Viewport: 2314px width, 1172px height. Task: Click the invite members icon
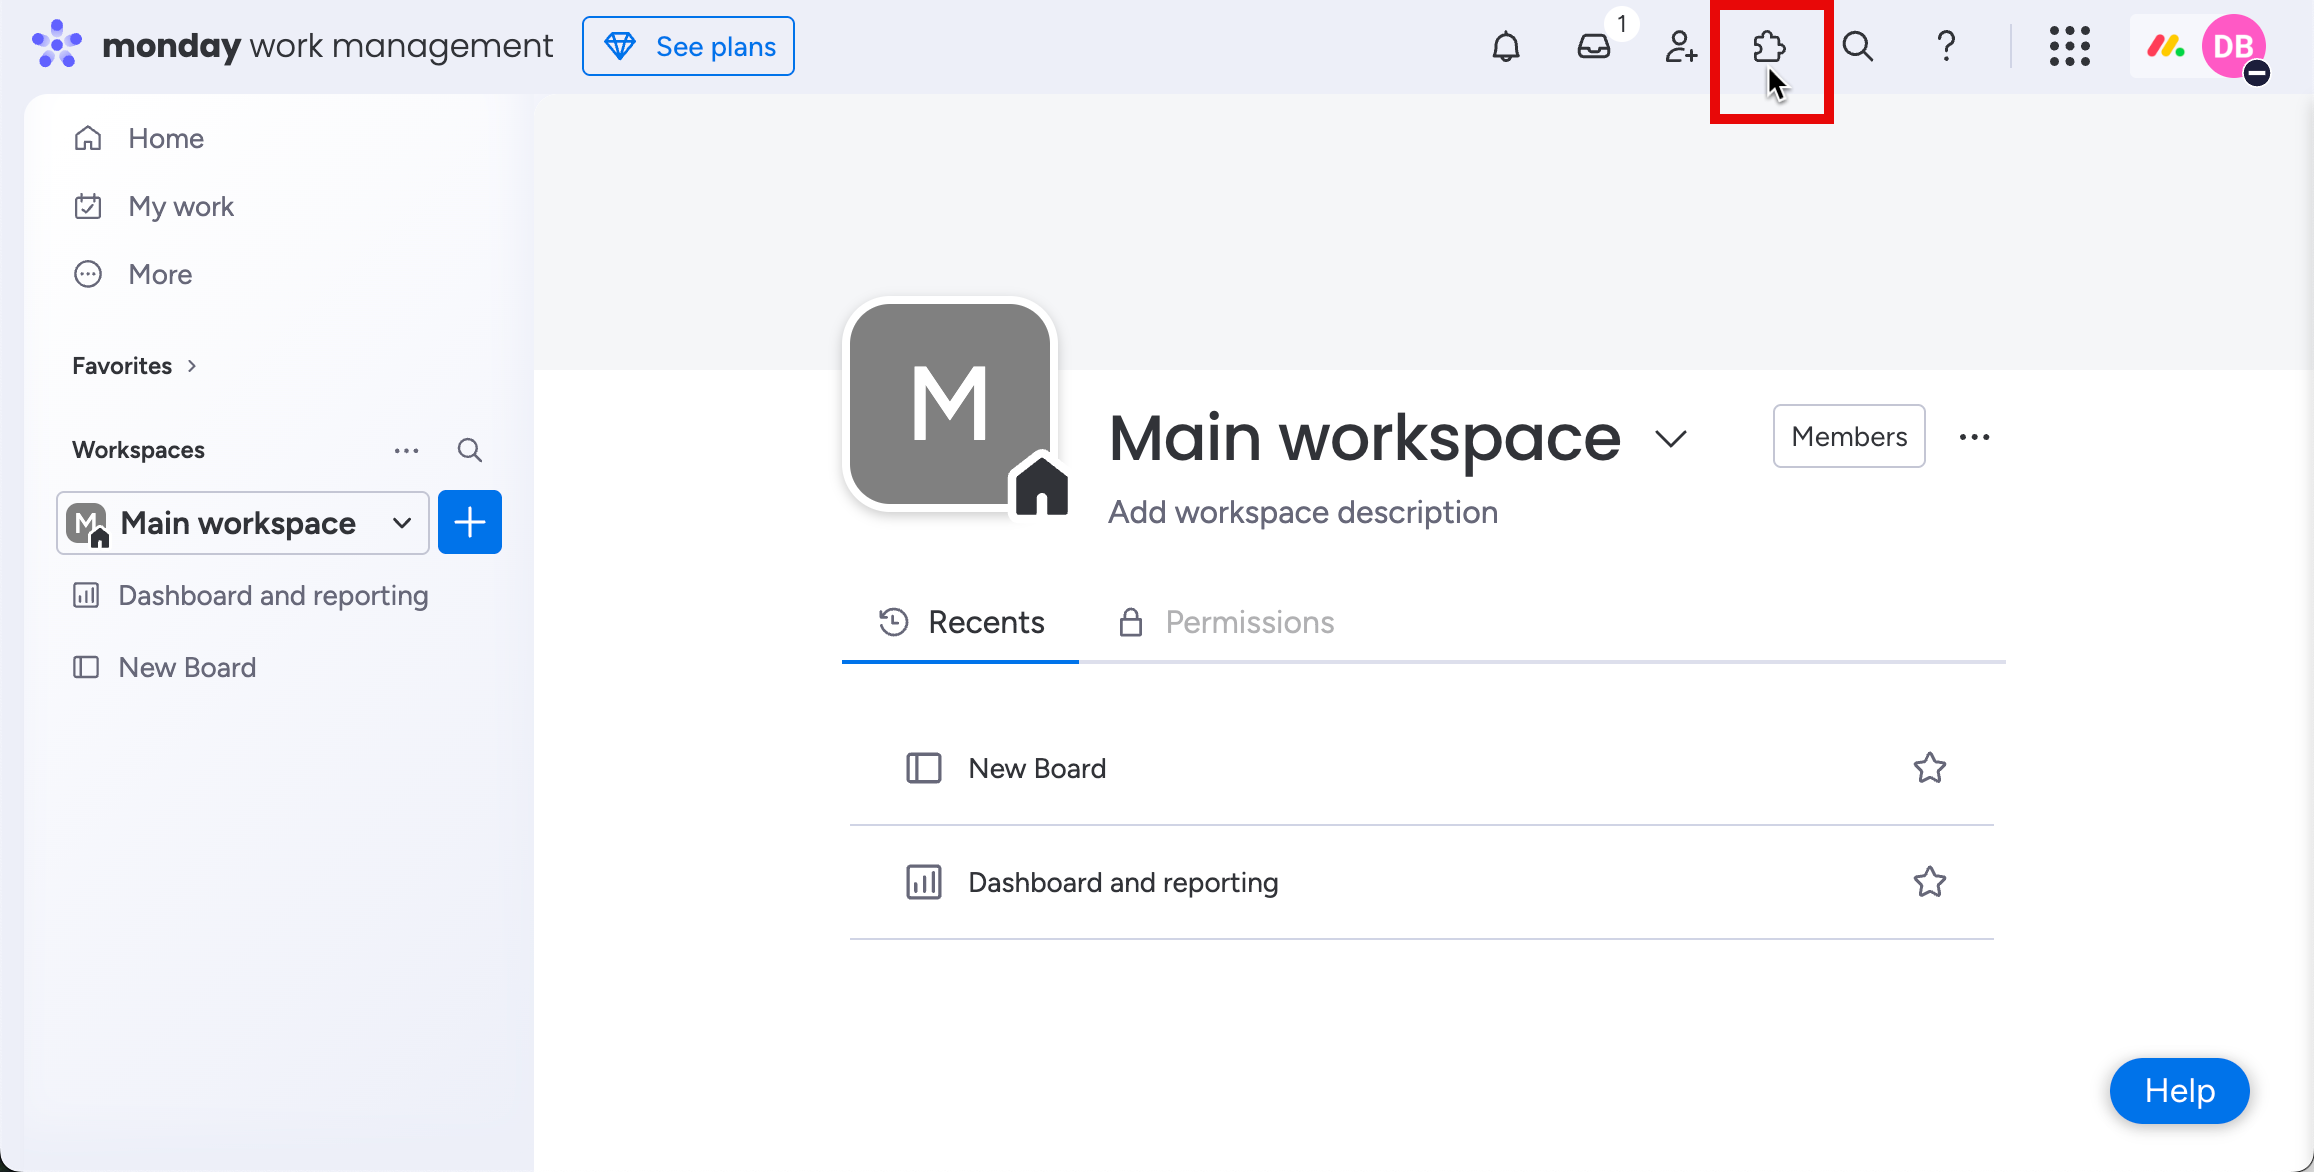pyautogui.click(x=1681, y=47)
